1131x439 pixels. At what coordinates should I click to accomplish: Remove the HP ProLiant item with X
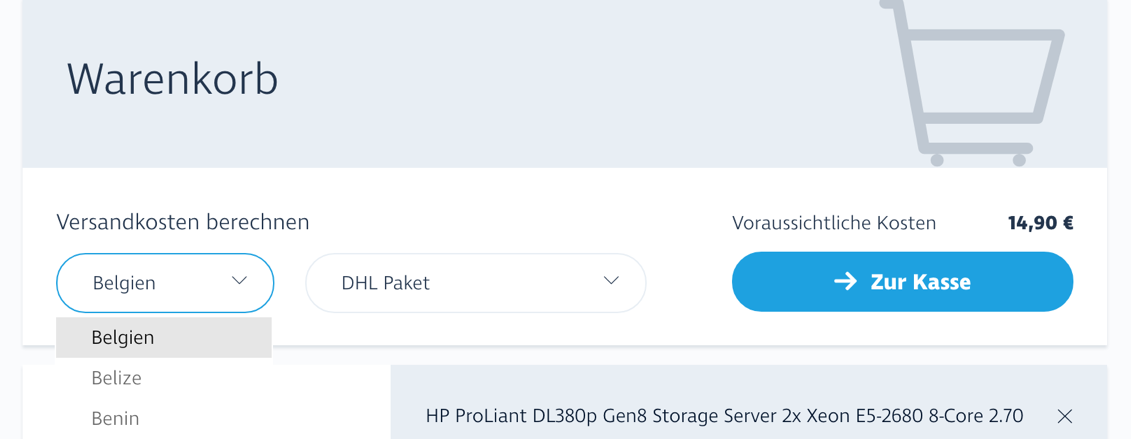(1064, 416)
